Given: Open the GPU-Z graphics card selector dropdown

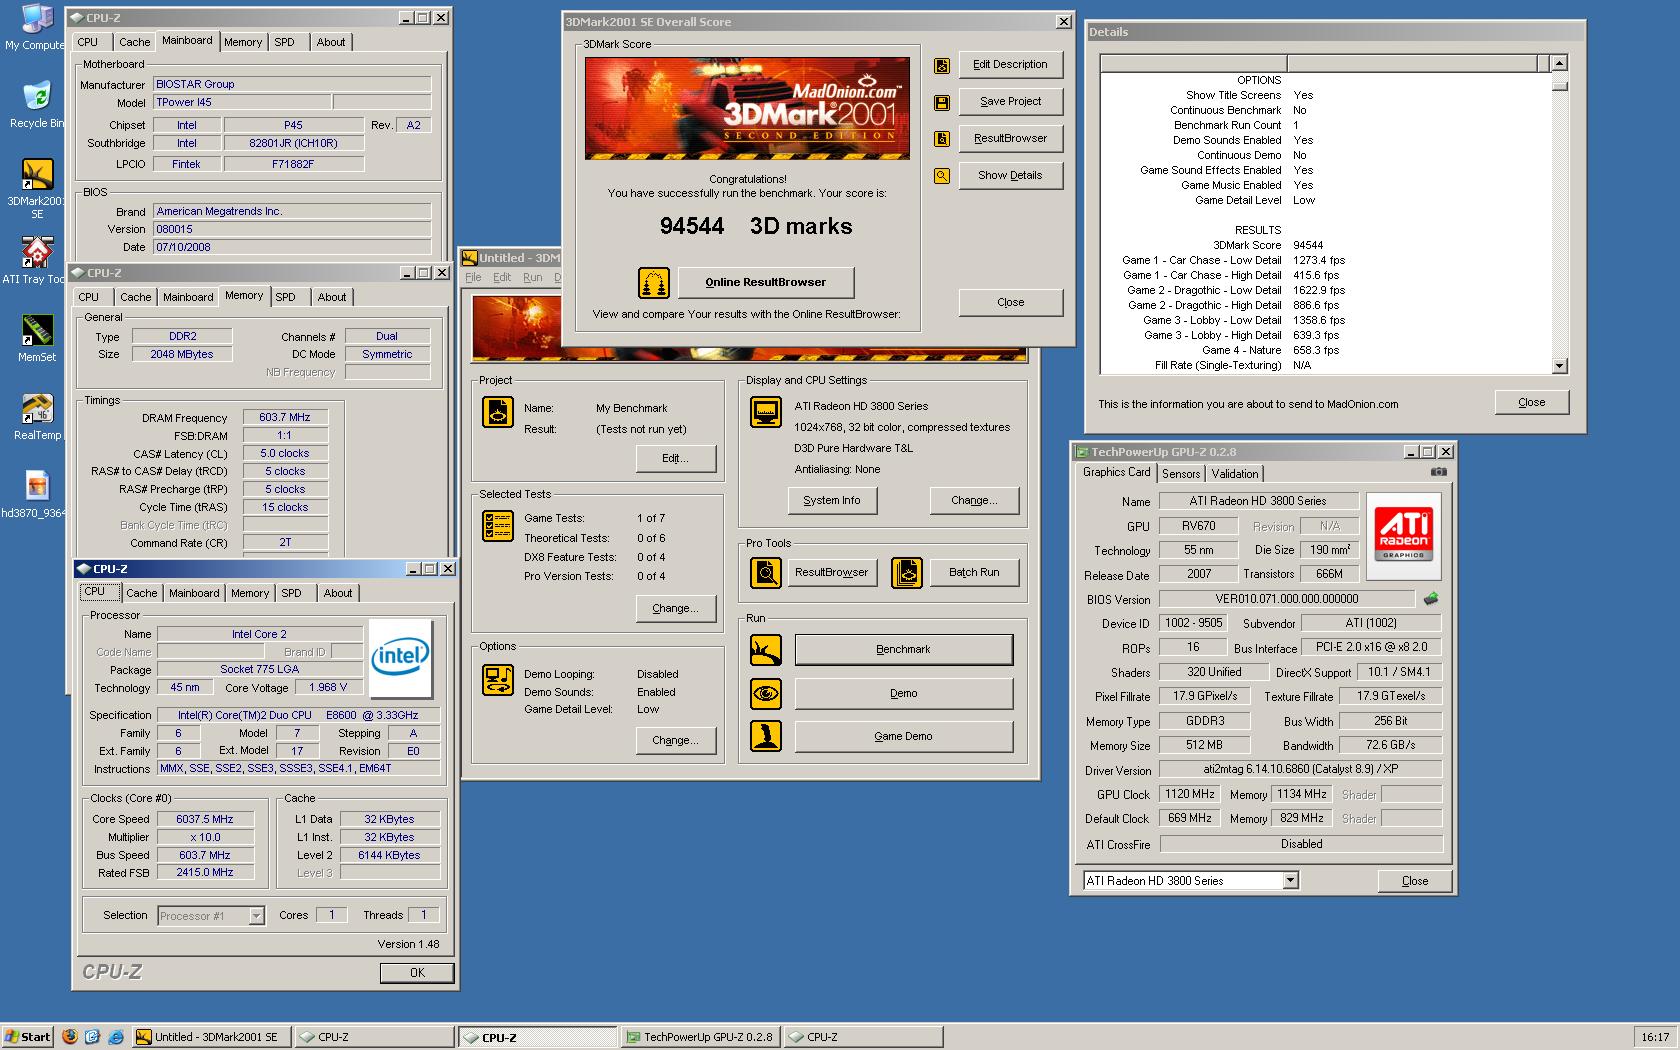Looking at the screenshot, I should [1290, 881].
